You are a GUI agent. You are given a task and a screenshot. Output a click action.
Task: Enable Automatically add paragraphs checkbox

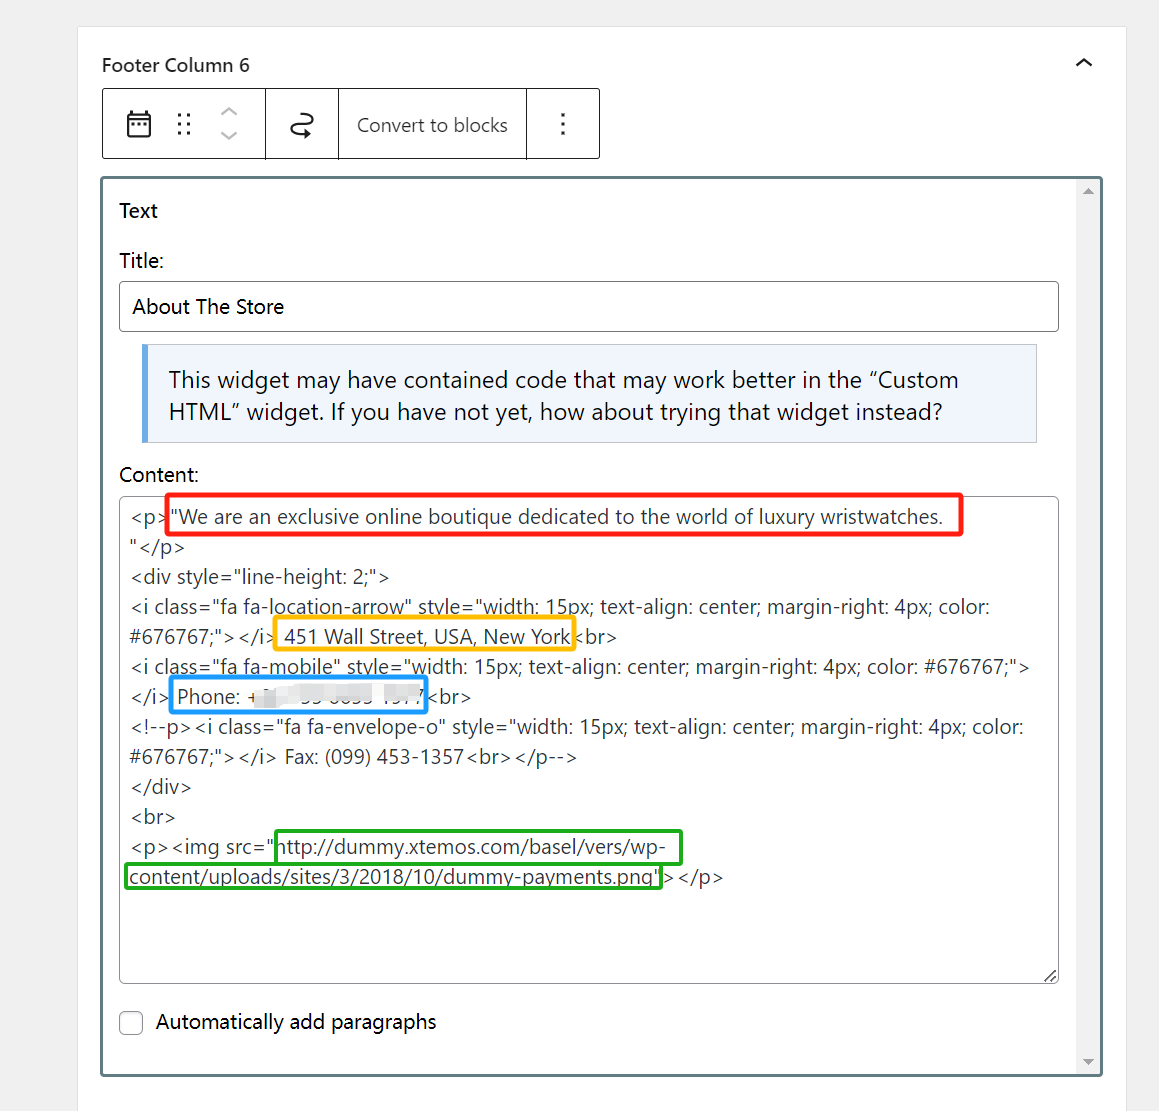coord(132,1023)
